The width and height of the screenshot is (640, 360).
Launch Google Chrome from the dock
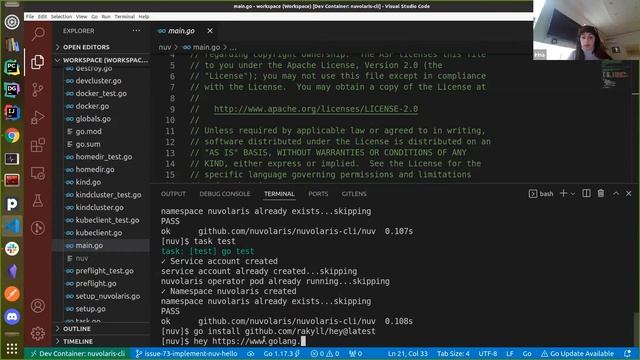(12, 136)
